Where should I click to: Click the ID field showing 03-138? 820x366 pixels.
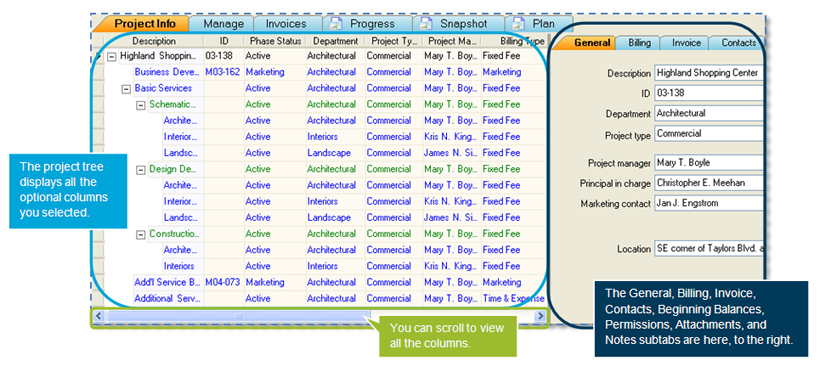click(x=709, y=93)
